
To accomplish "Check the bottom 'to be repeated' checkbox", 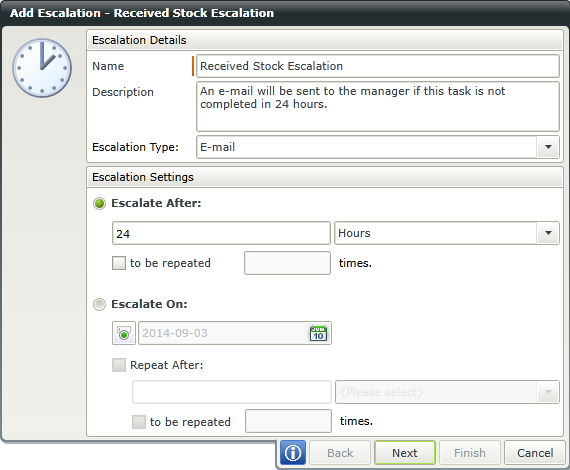I will tap(139, 422).
